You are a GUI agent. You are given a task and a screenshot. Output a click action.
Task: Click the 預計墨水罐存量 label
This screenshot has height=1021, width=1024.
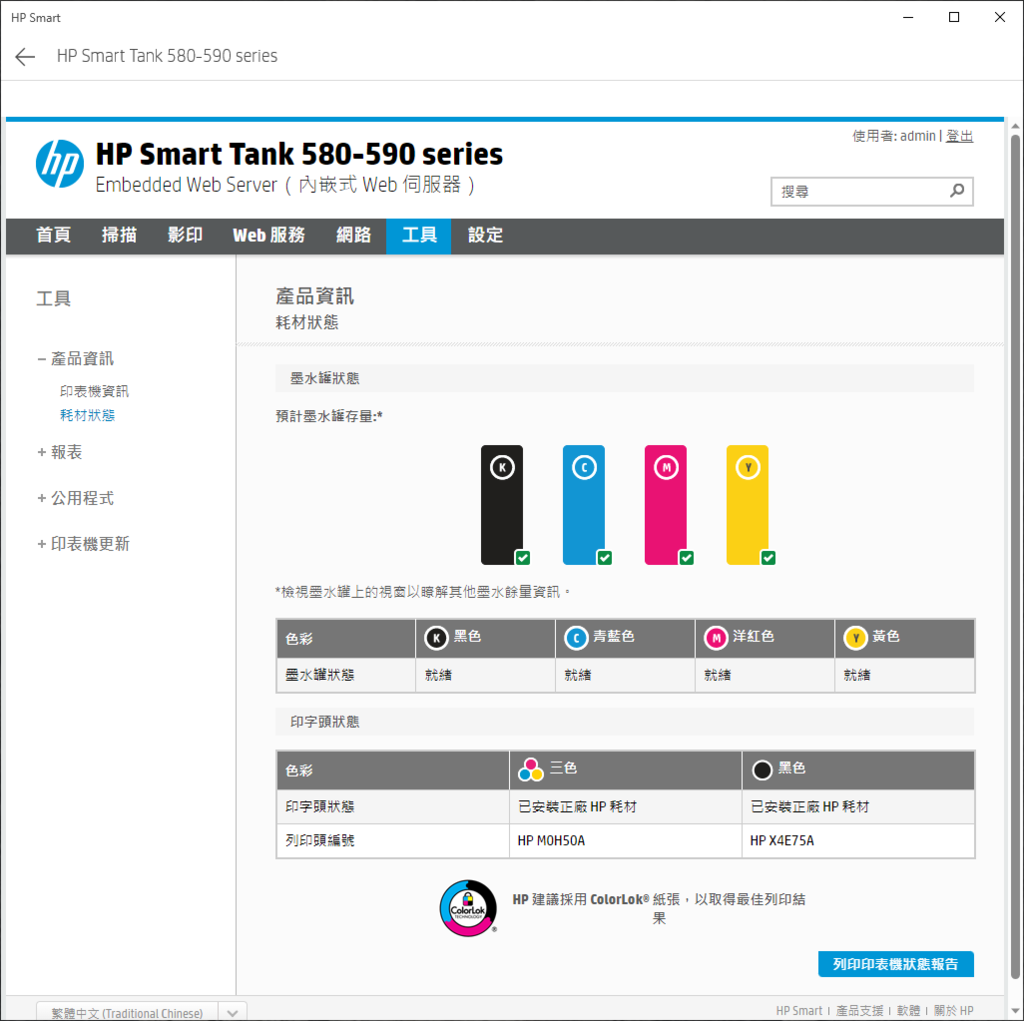(329, 416)
